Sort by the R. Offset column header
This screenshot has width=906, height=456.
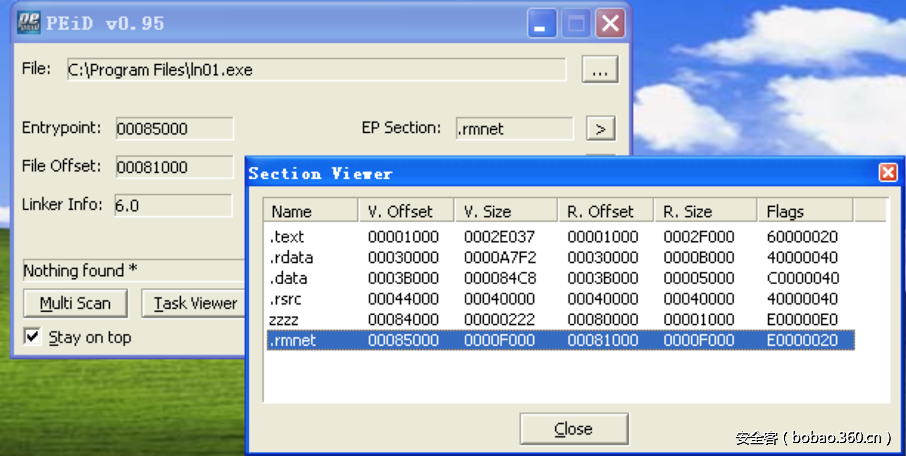[606, 211]
